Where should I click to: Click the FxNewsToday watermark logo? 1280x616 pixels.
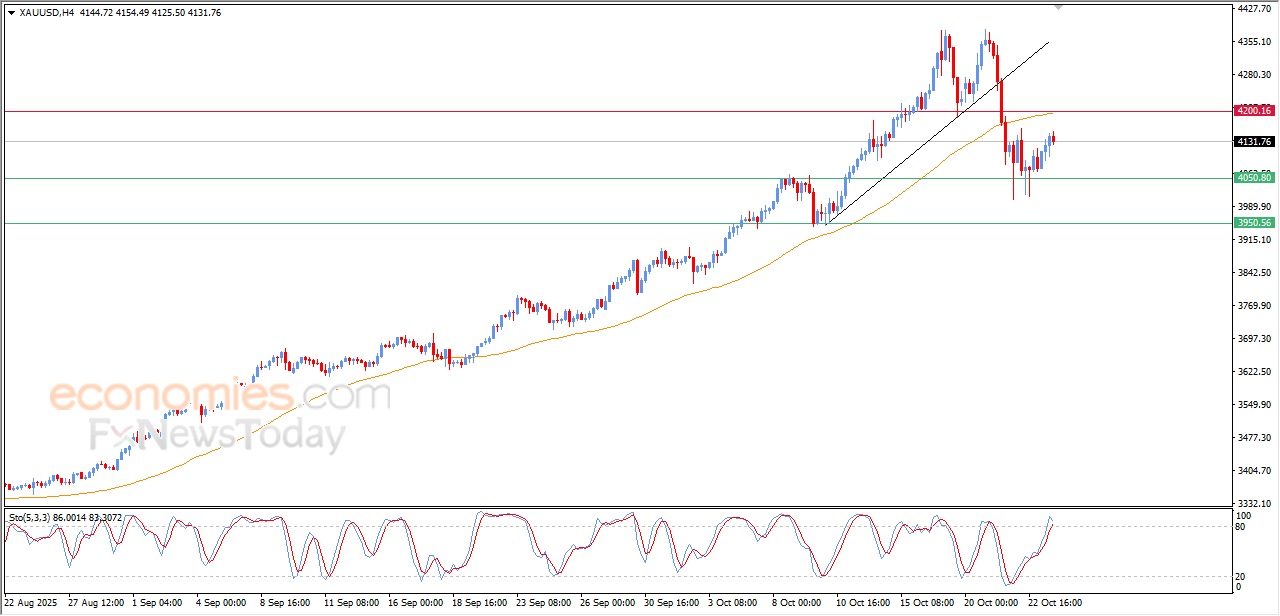tap(218, 436)
